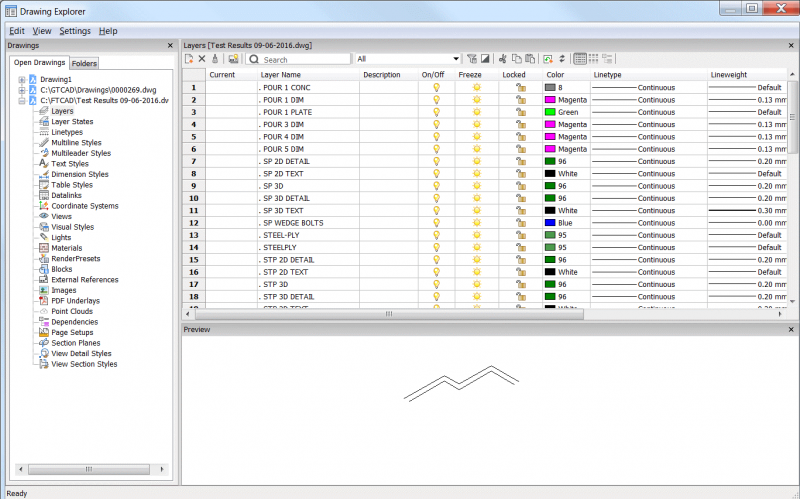Image resolution: width=800 pixels, height=499 pixels.
Task: Click Green swatch for POUR 1 PLATE
Action: (550, 112)
